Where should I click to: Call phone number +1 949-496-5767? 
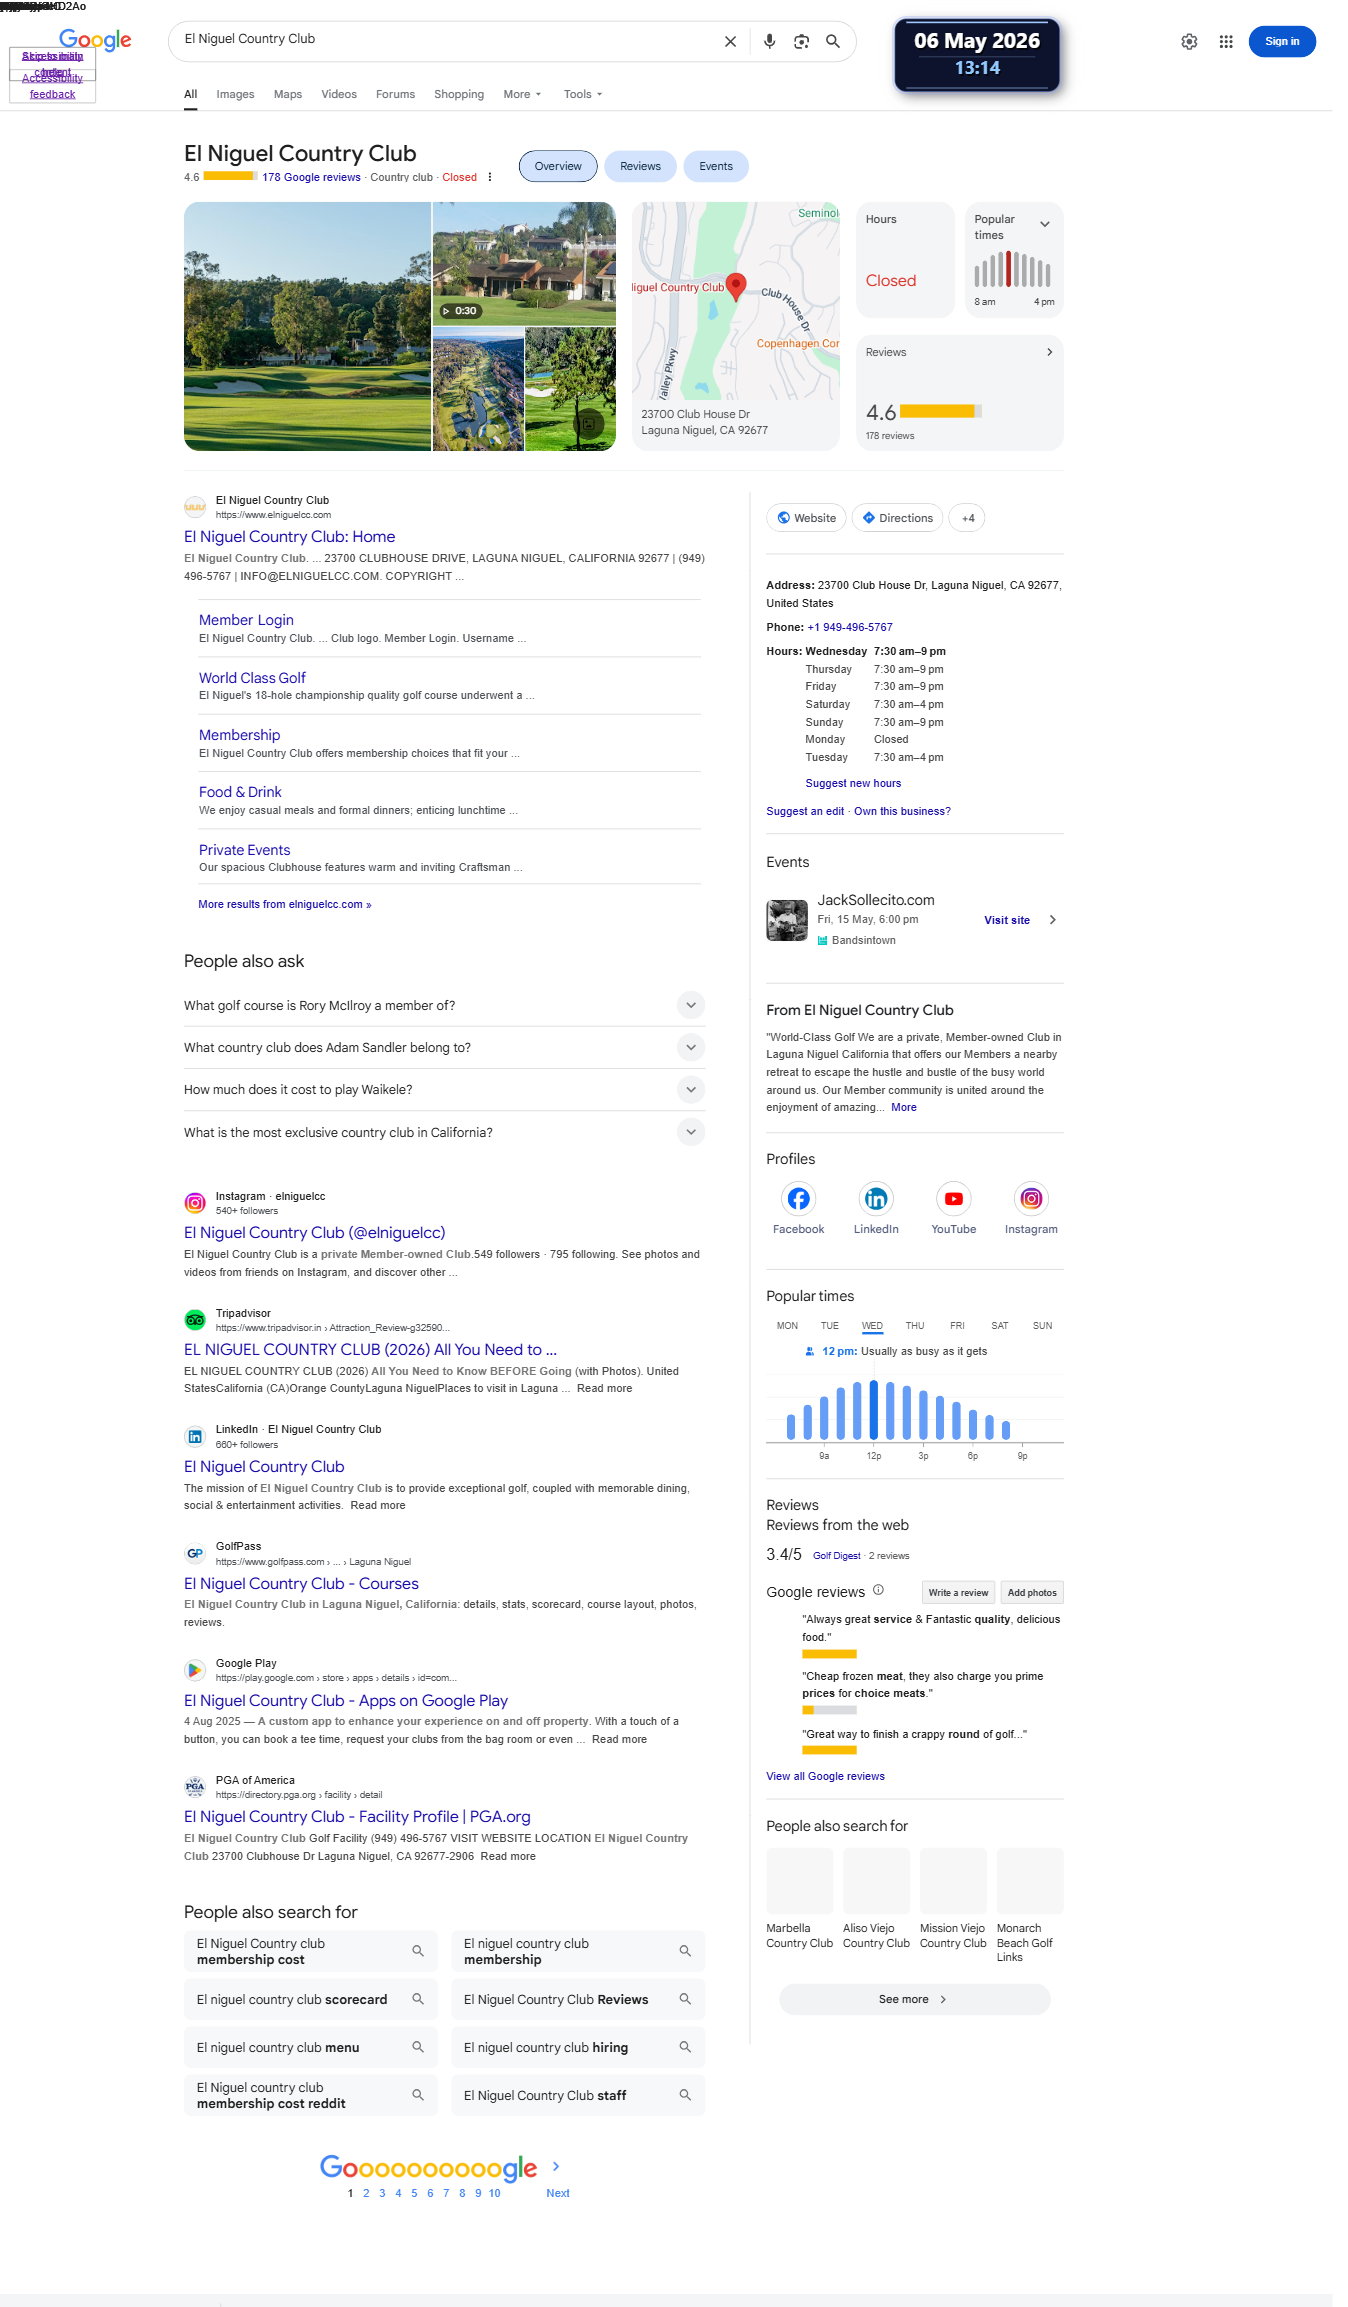coord(850,628)
